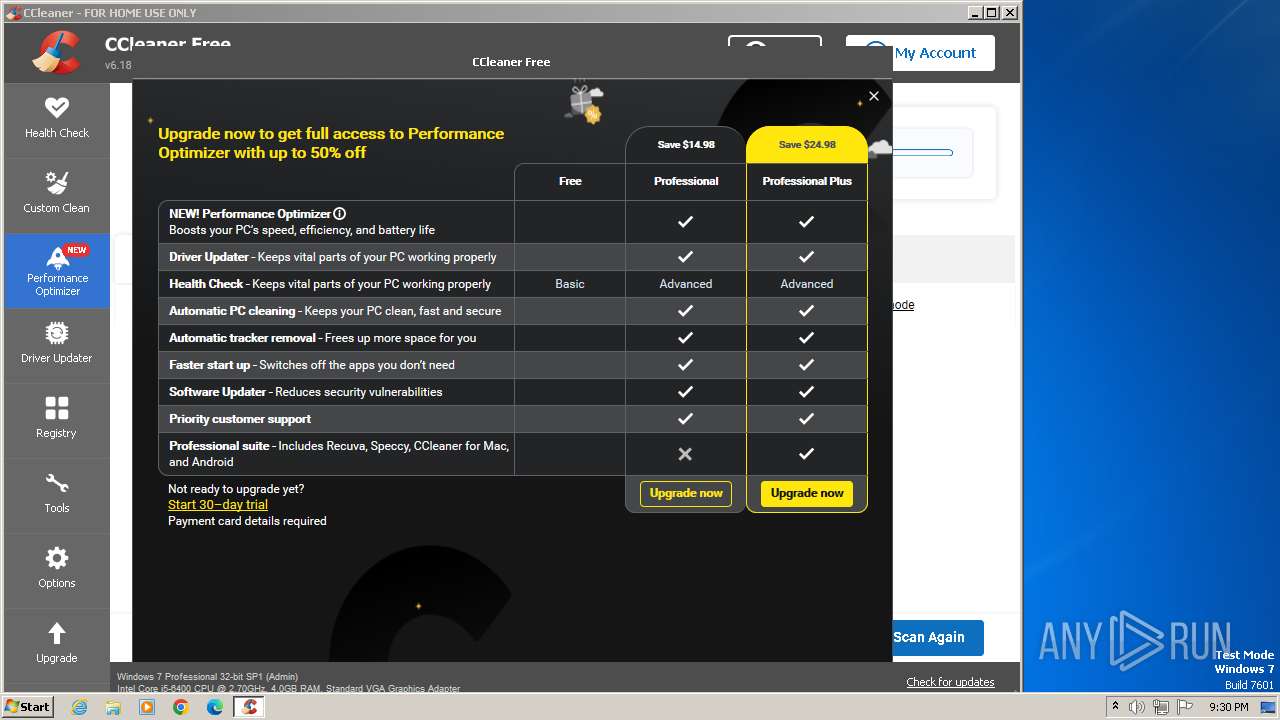1280x720 pixels.
Task: Start the 30-day trial link
Action: pos(218,505)
